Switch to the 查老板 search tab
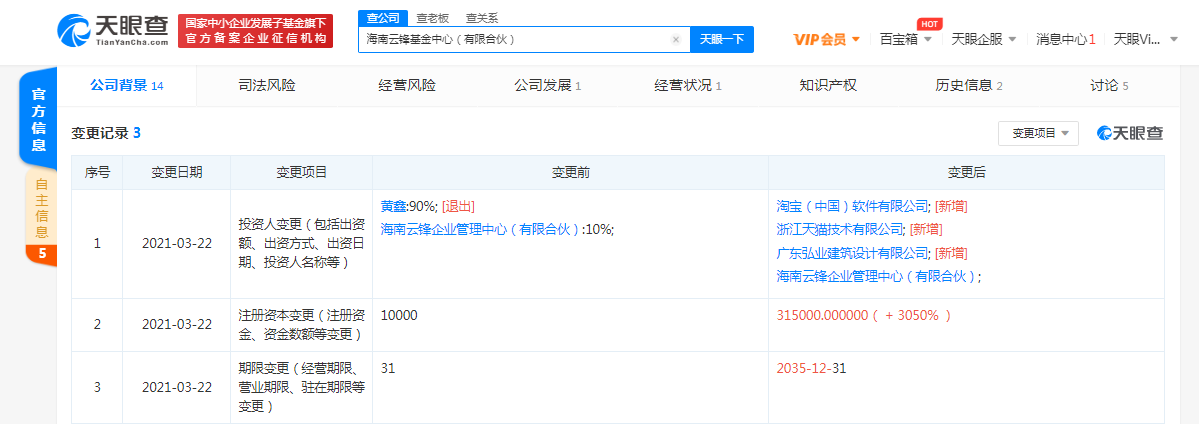1199x424 pixels. pyautogui.click(x=432, y=18)
